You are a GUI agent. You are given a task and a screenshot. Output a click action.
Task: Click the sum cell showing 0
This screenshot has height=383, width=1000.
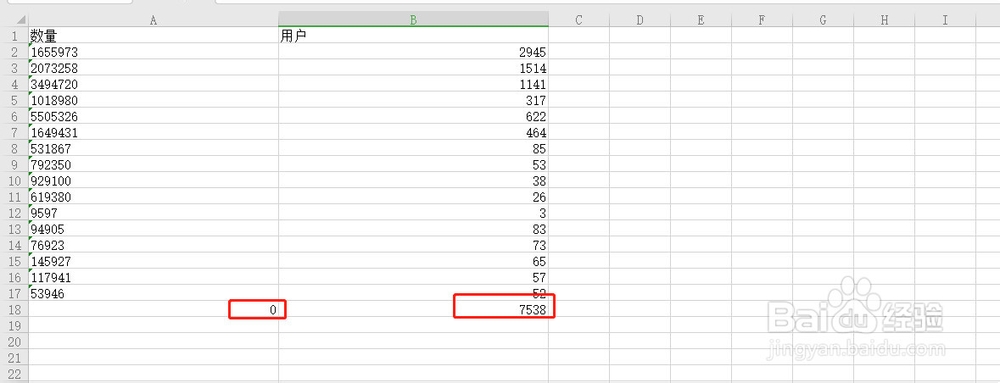click(x=153, y=309)
